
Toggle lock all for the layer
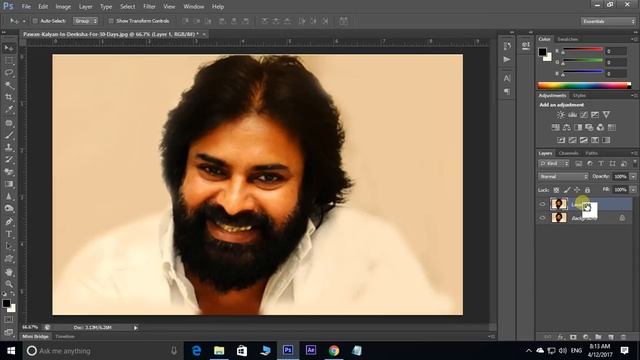pyautogui.click(x=587, y=190)
